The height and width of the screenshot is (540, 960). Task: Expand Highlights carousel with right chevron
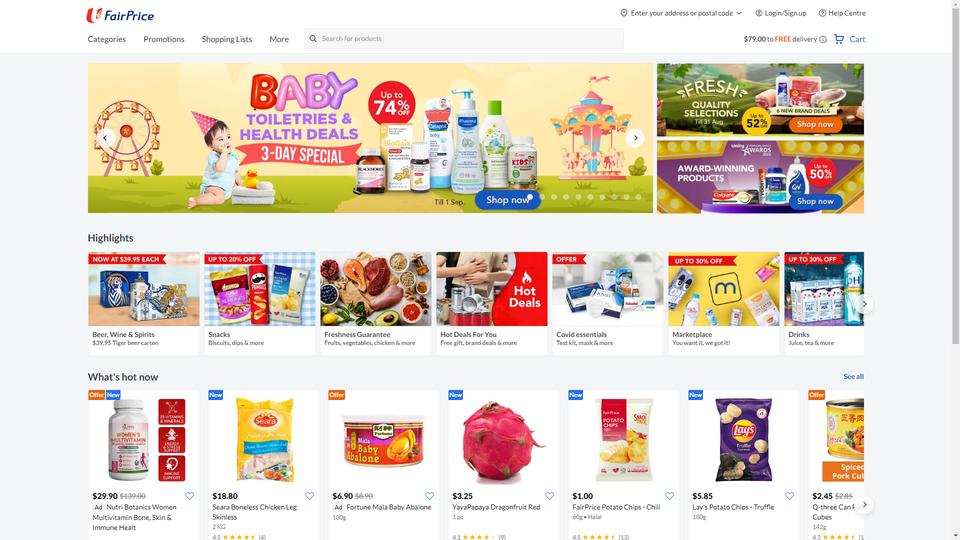pyautogui.click(x=864, y=304)
